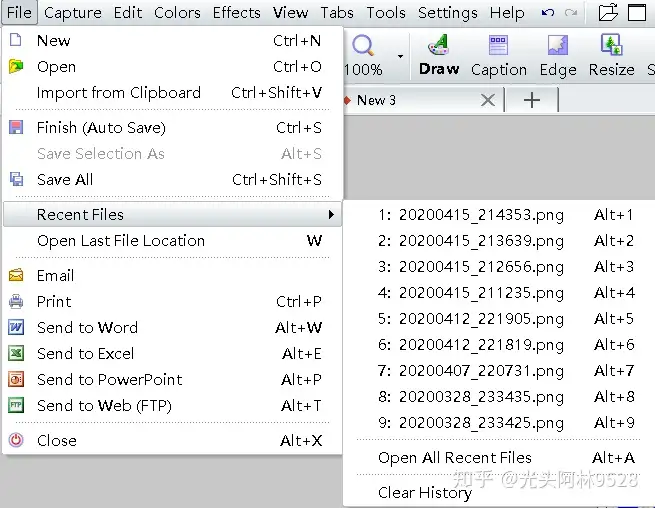This screenshot has height=508, width=655.
Task: Open the Caption tool
Action: point(499,55)
